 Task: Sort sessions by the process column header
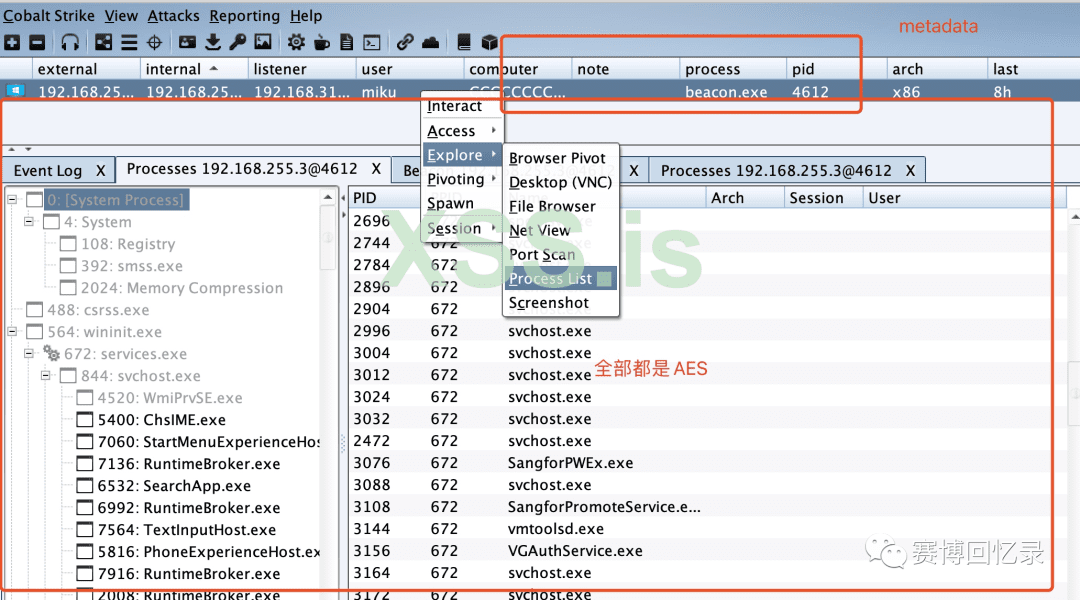(732, 69)
